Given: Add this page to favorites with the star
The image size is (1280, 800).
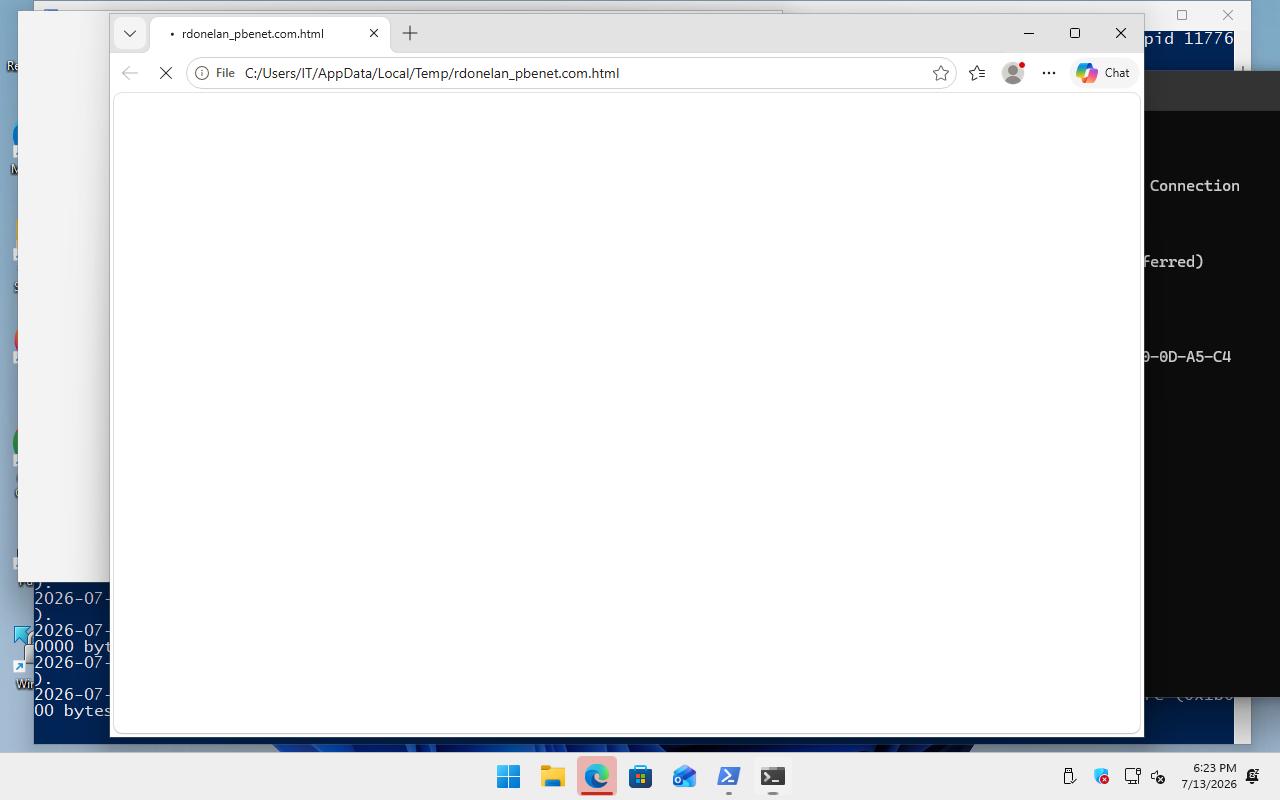Looking at the screenshot, I should [x=940, y=73].
